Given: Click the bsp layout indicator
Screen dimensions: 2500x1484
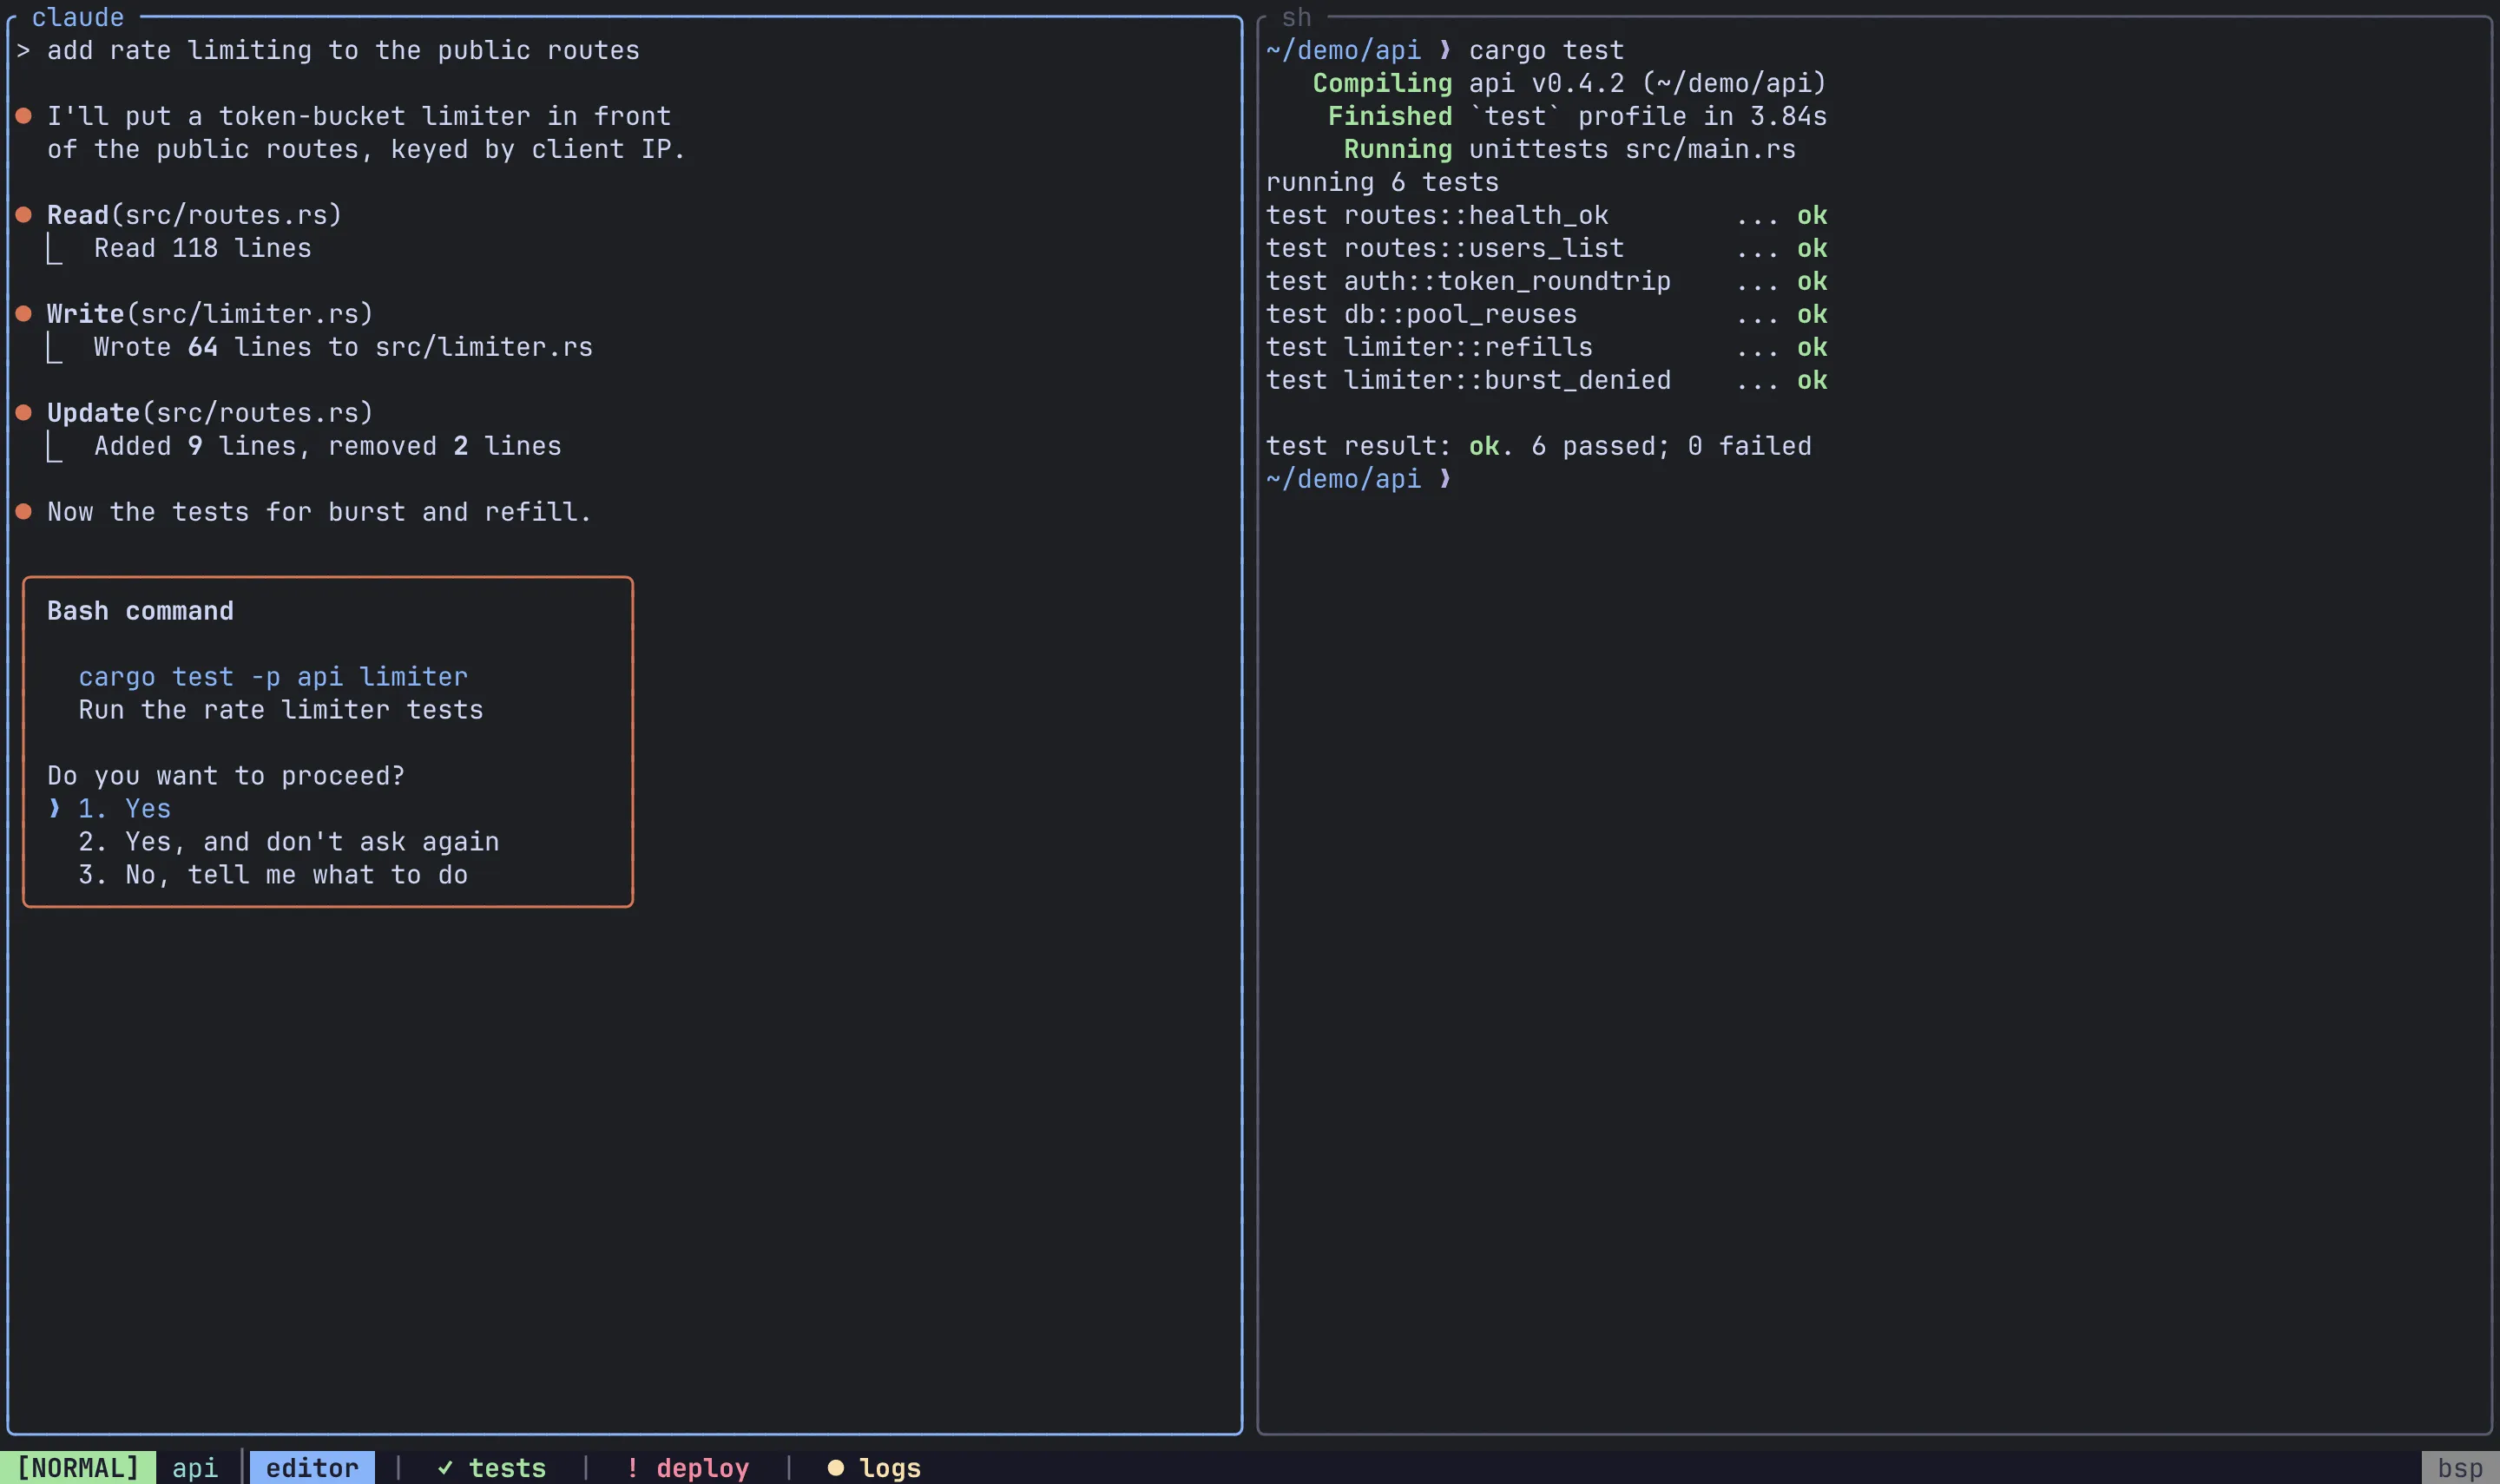Looking at the screenshot, I should pos(2460,1467).
